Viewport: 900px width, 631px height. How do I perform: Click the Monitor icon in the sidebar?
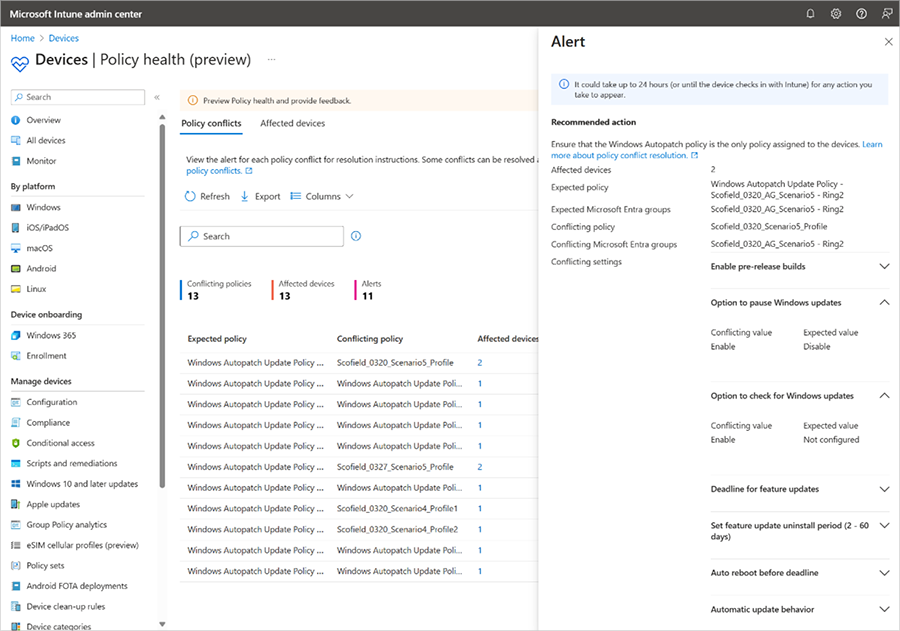15,161
